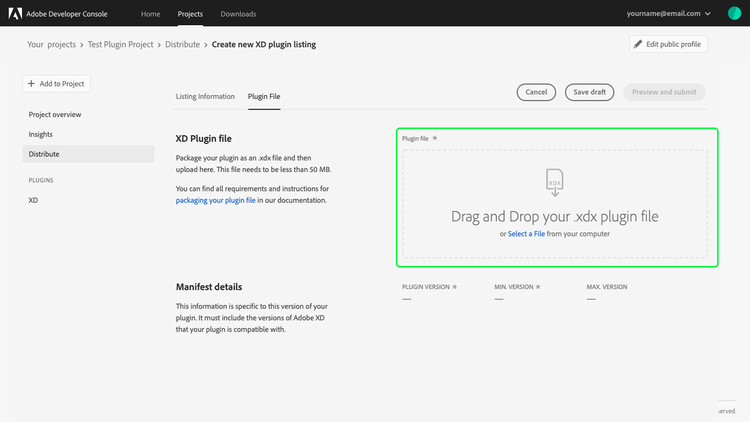Click Create new XD plugin listing breadcrumb text
Screen dimensions: 750x422
tap(264, 44)
